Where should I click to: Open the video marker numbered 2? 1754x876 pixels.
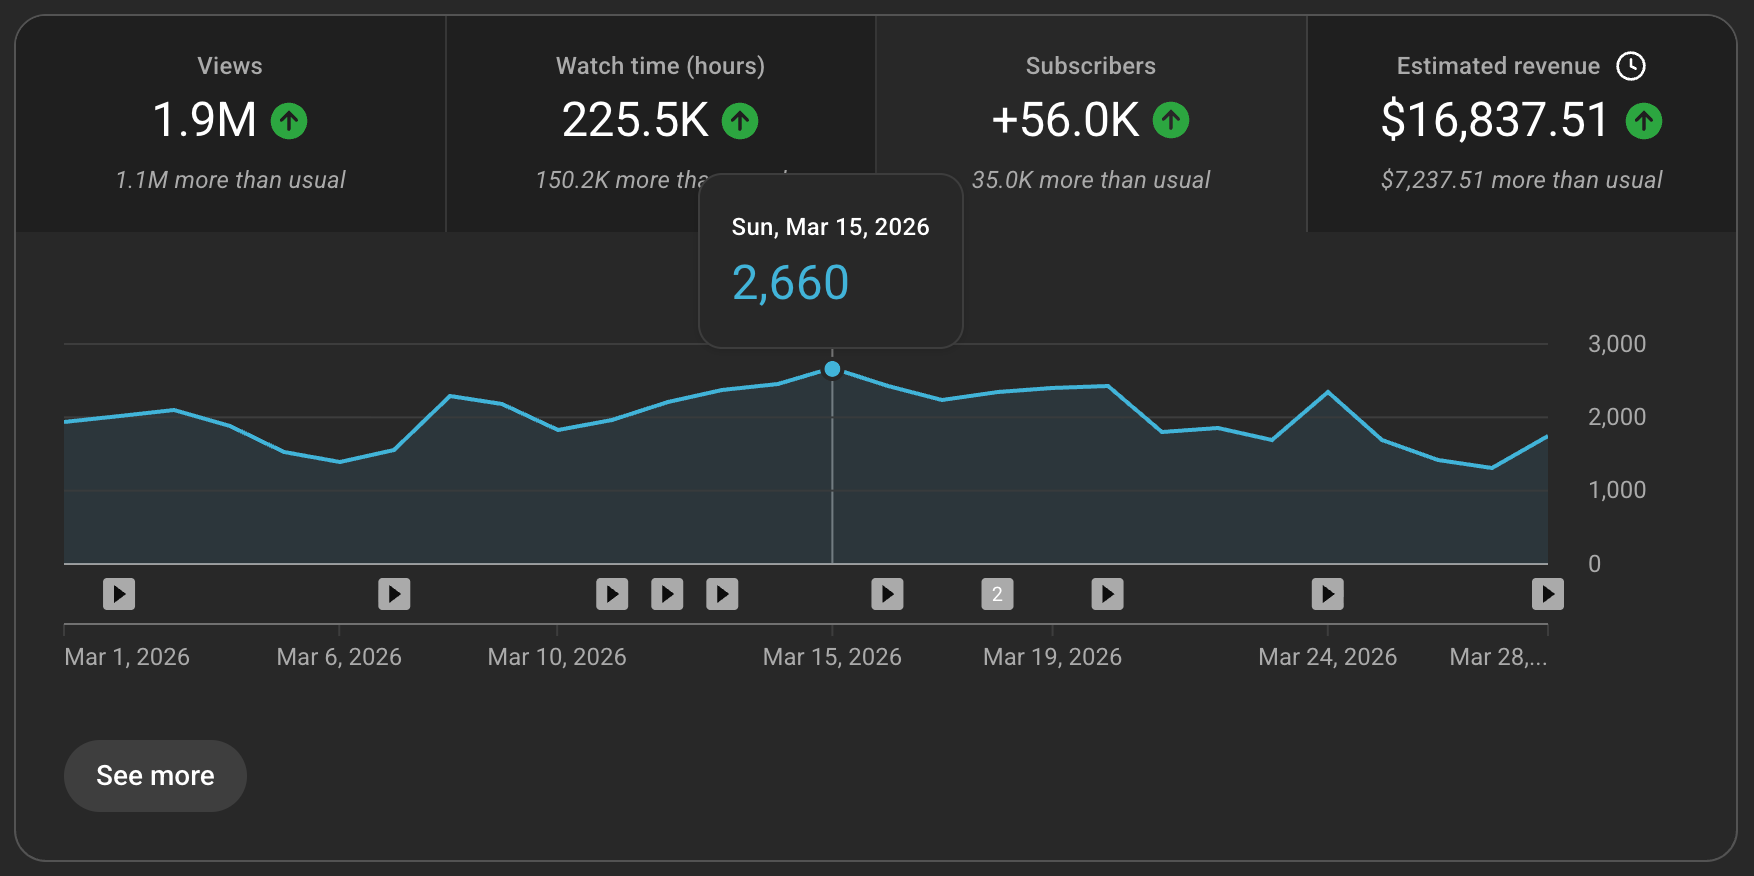(997, 594)
